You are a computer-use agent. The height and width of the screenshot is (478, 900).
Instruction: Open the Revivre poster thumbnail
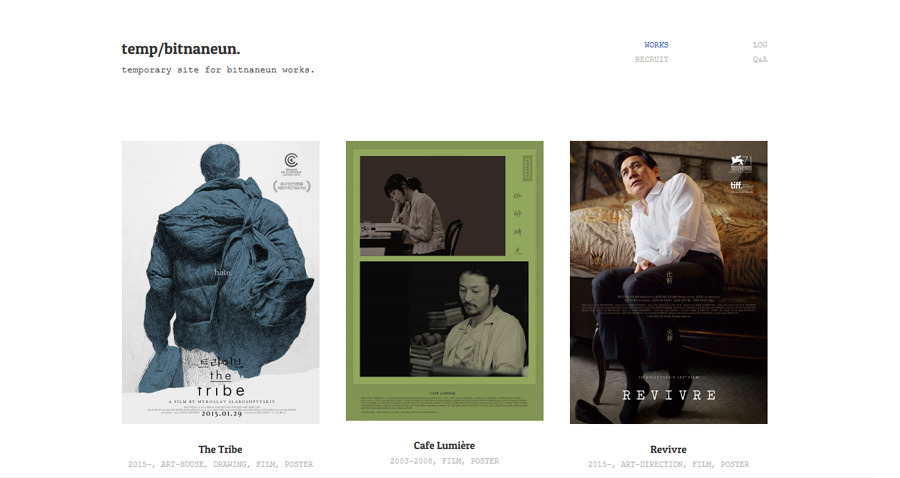(x=668, y=282)
